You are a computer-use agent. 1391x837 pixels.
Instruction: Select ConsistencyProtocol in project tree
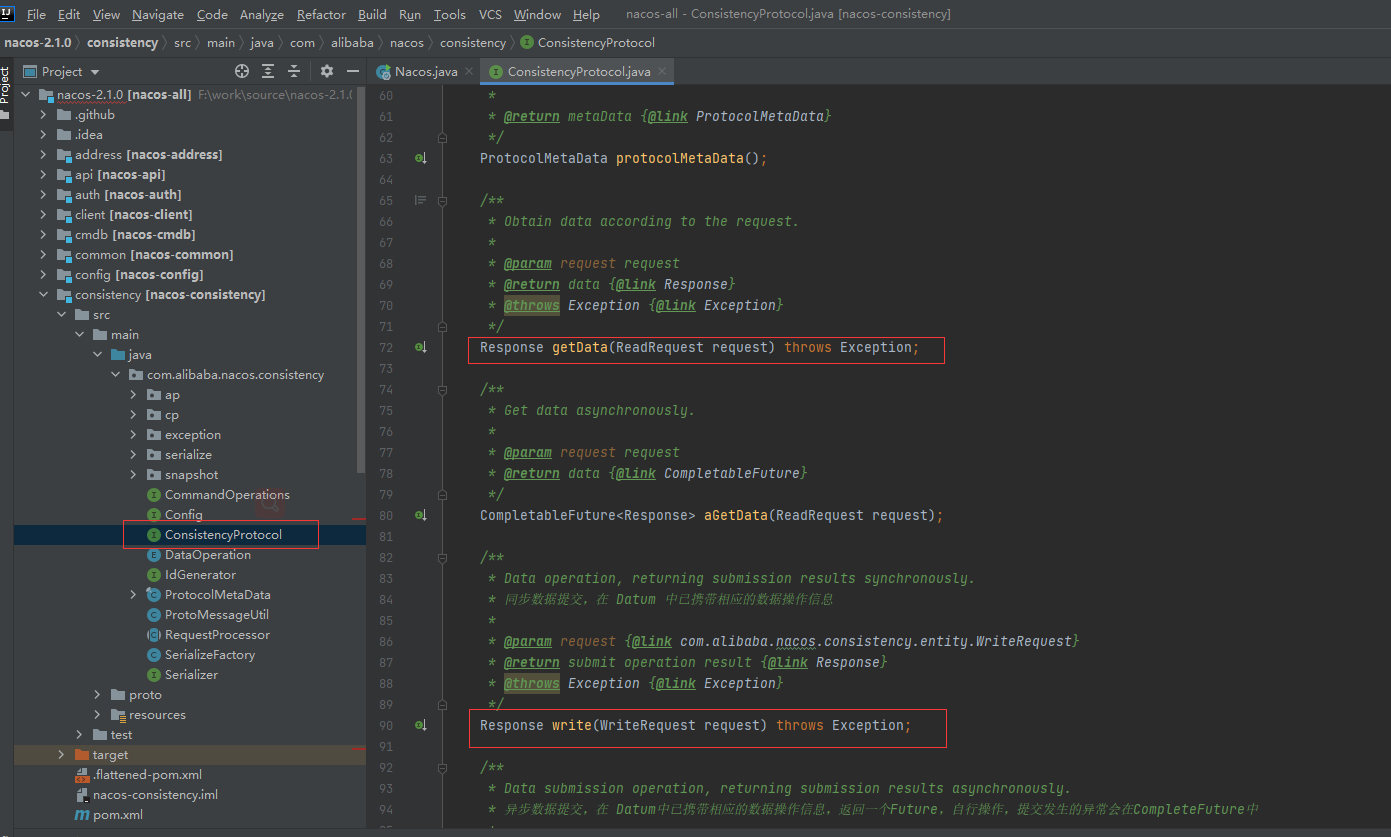tap(223, 535)
